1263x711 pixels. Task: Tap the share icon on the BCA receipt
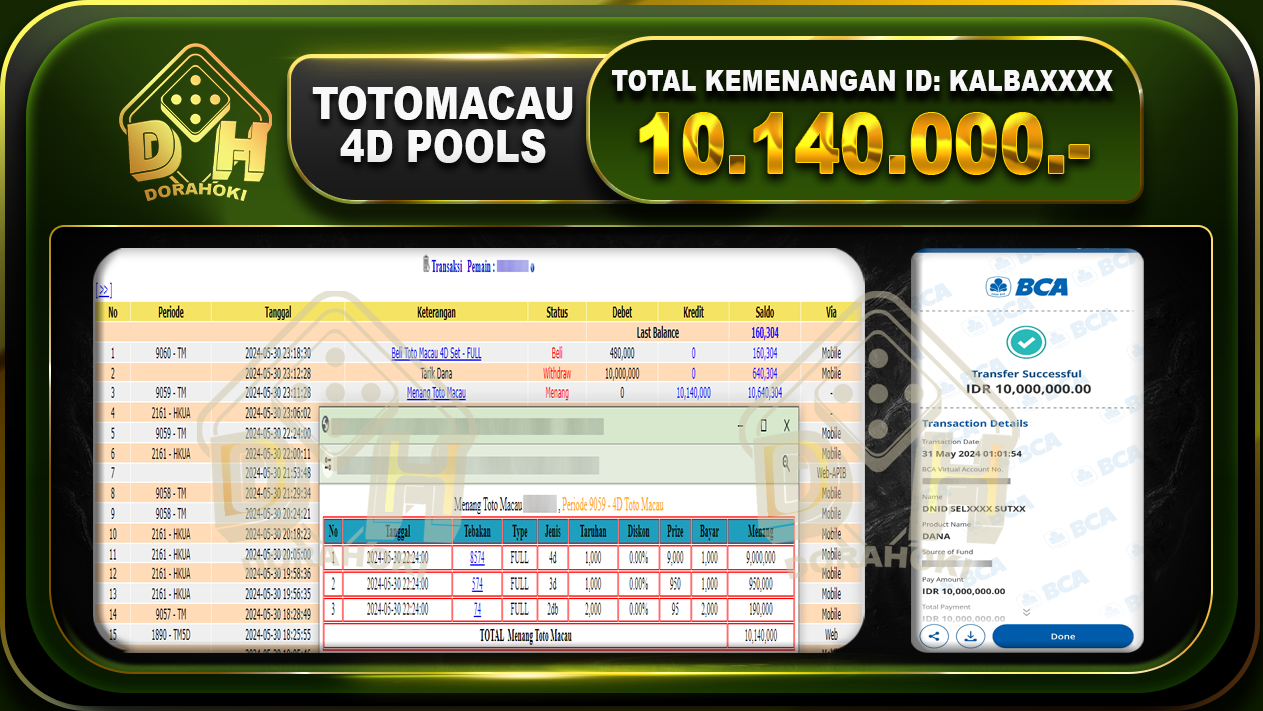tap(934, 636)
